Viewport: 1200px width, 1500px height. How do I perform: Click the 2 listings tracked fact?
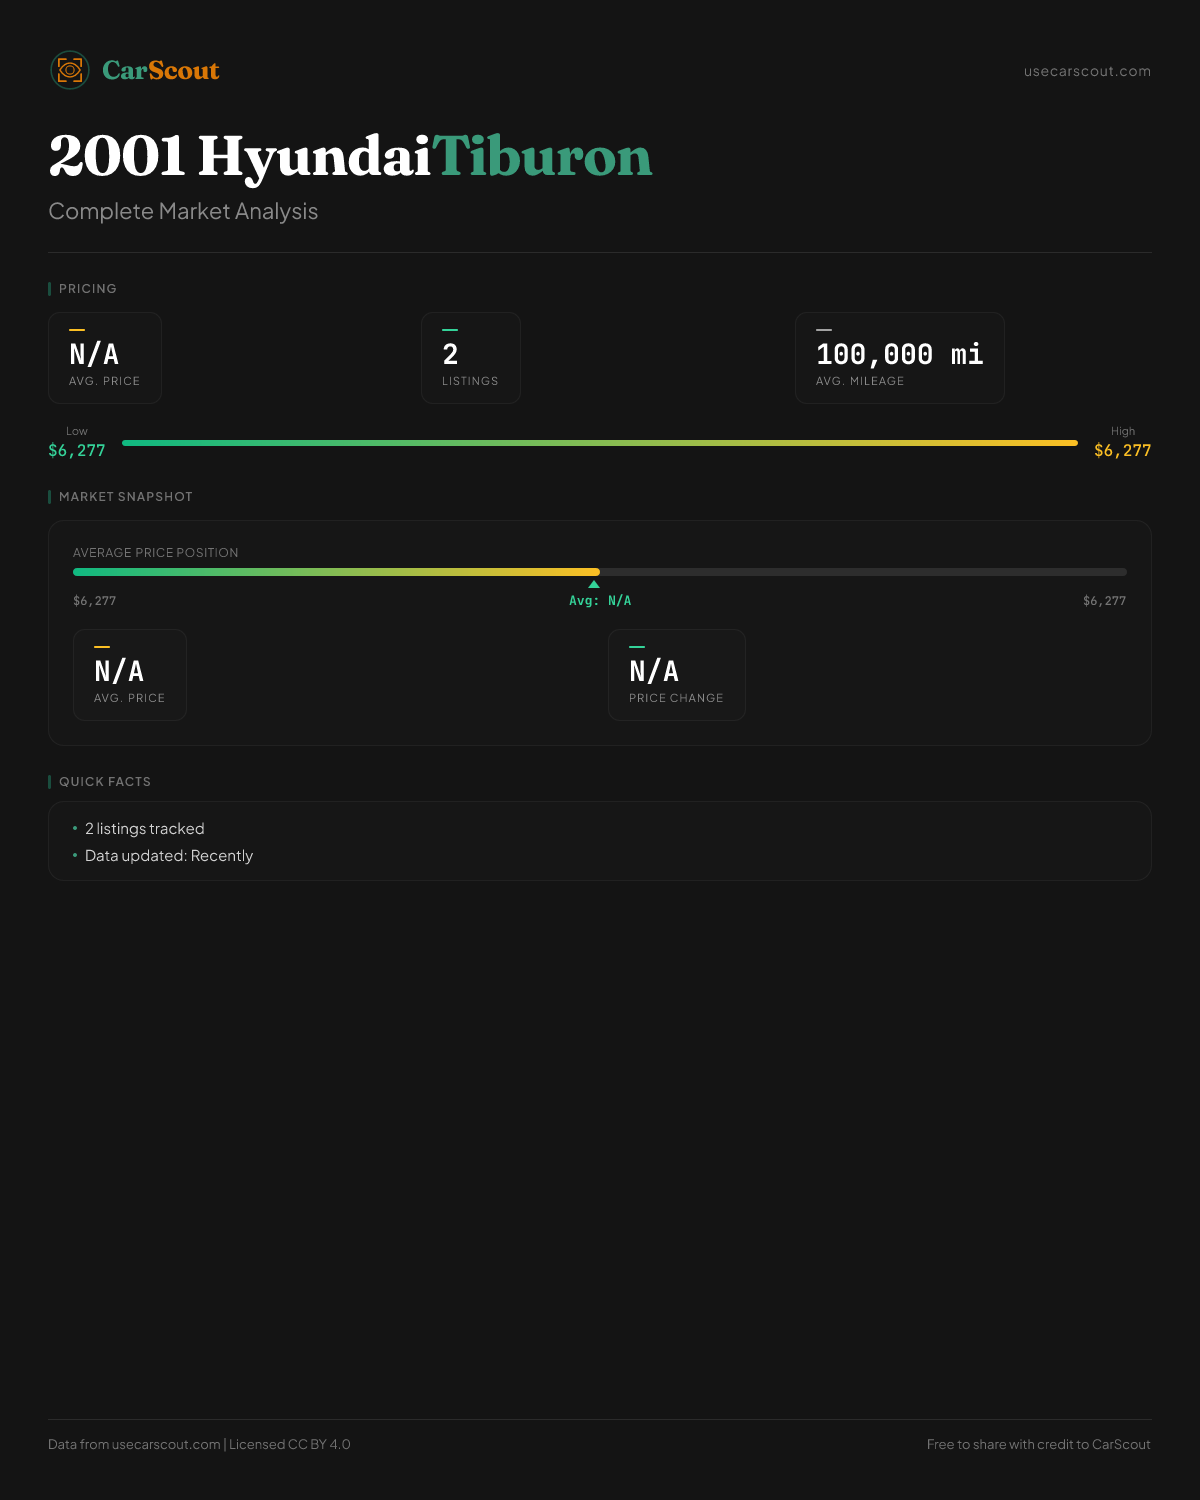click(144, 829)
